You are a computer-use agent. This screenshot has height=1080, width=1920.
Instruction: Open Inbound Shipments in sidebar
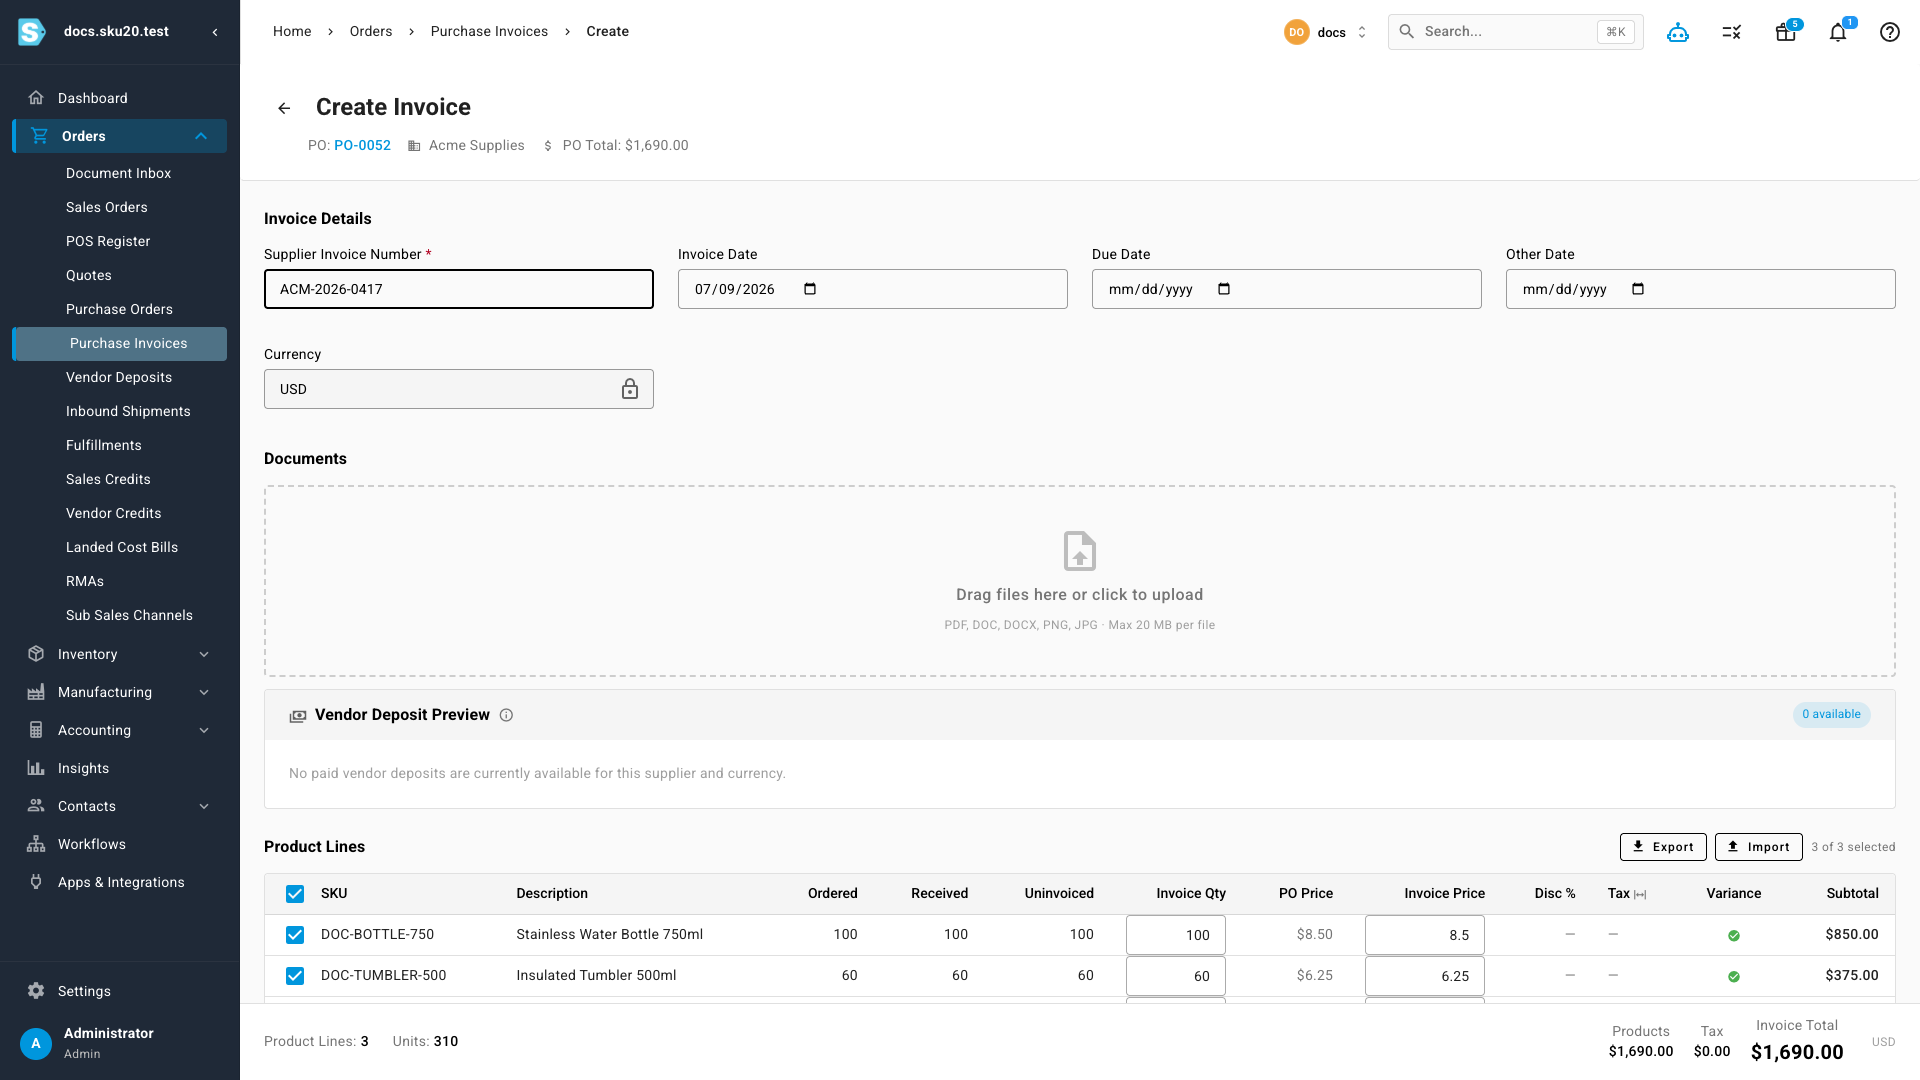pos(128,411)
